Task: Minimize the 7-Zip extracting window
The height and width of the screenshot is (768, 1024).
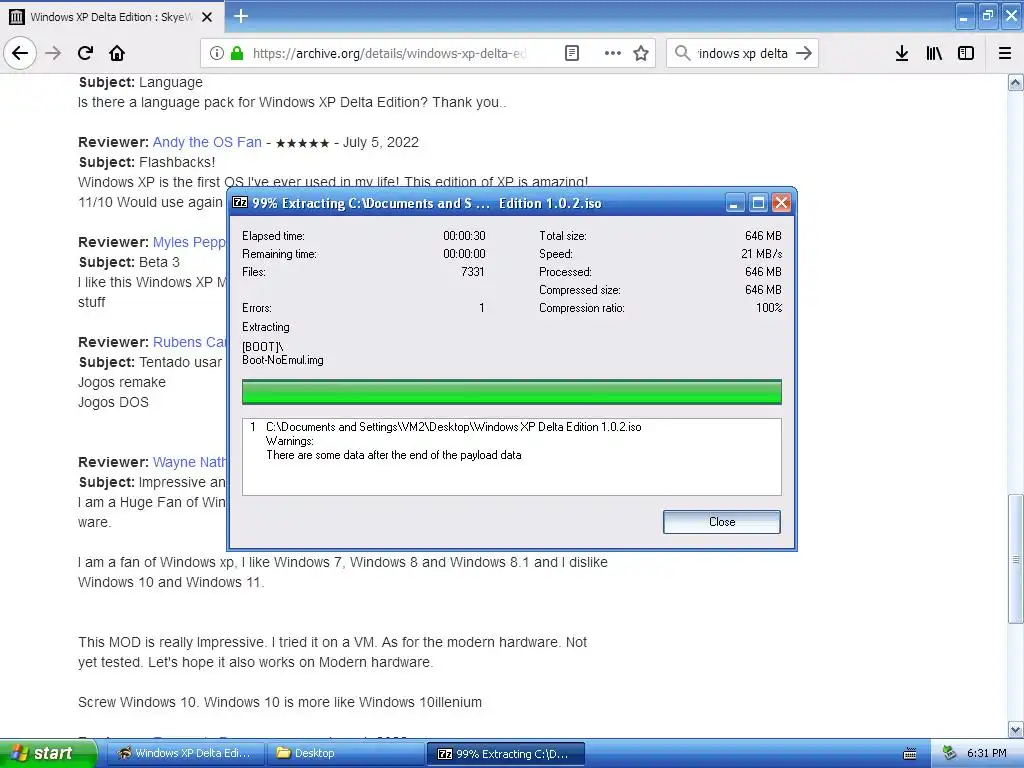Action: tap(734, 203)
